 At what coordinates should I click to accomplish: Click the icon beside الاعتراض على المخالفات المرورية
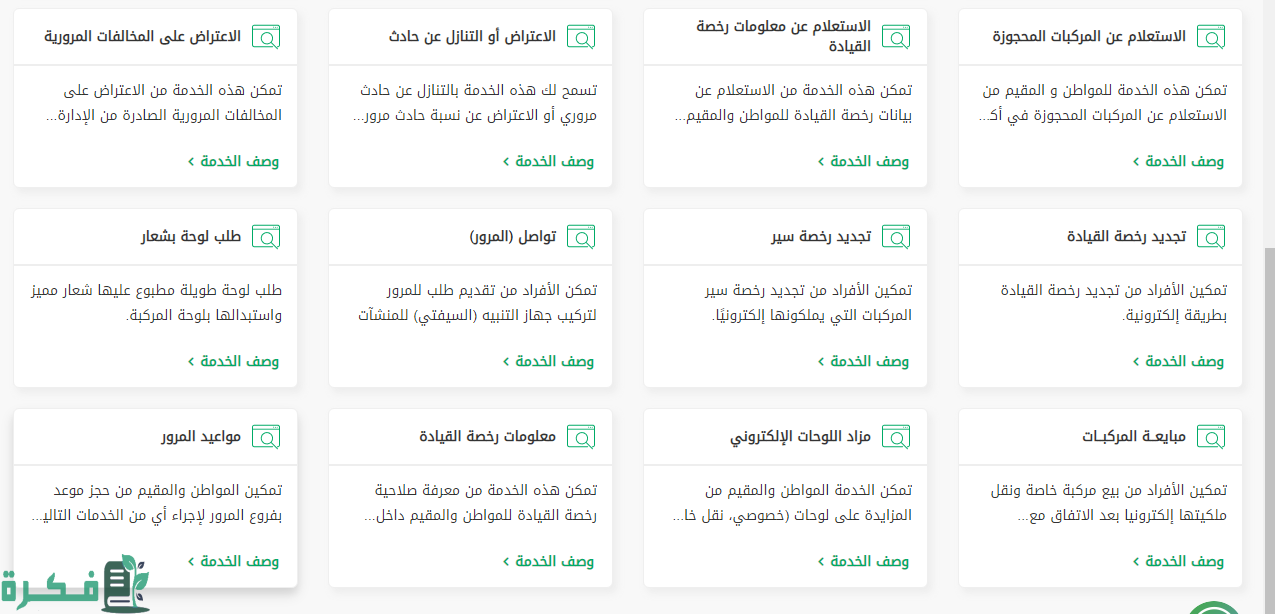coord(266,37)
